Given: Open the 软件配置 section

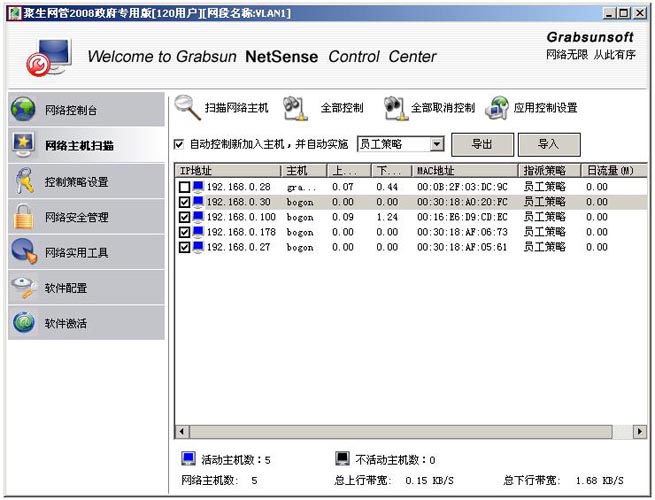Looking at the screenshot, I should pyautogui.click(x=86, y=287).
